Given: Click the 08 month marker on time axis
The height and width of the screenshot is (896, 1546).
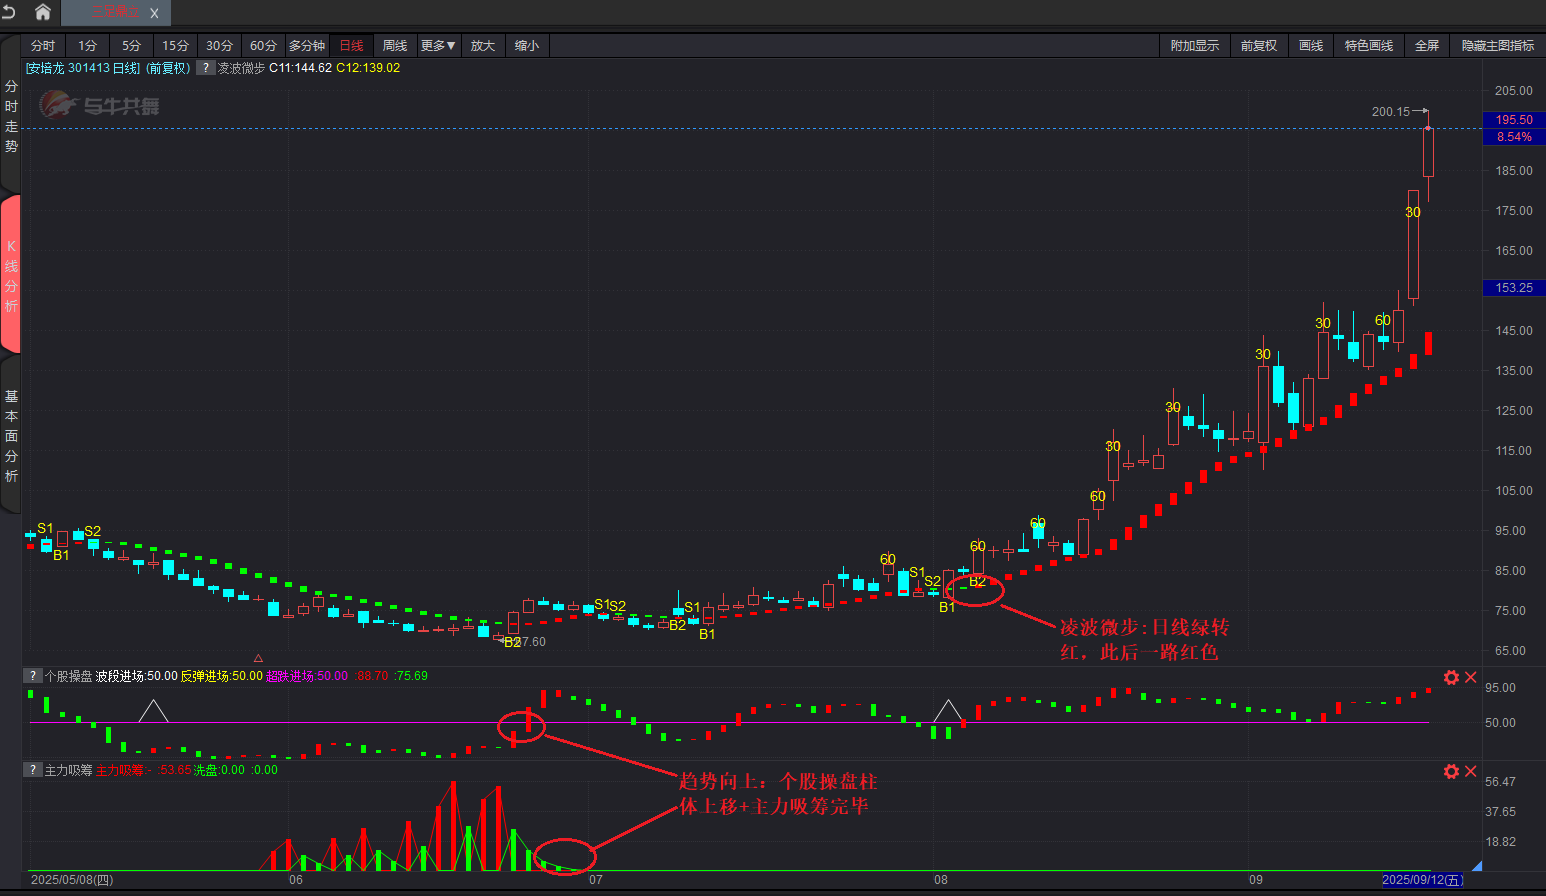Looking at the screenshot, I should coord(941,880).
